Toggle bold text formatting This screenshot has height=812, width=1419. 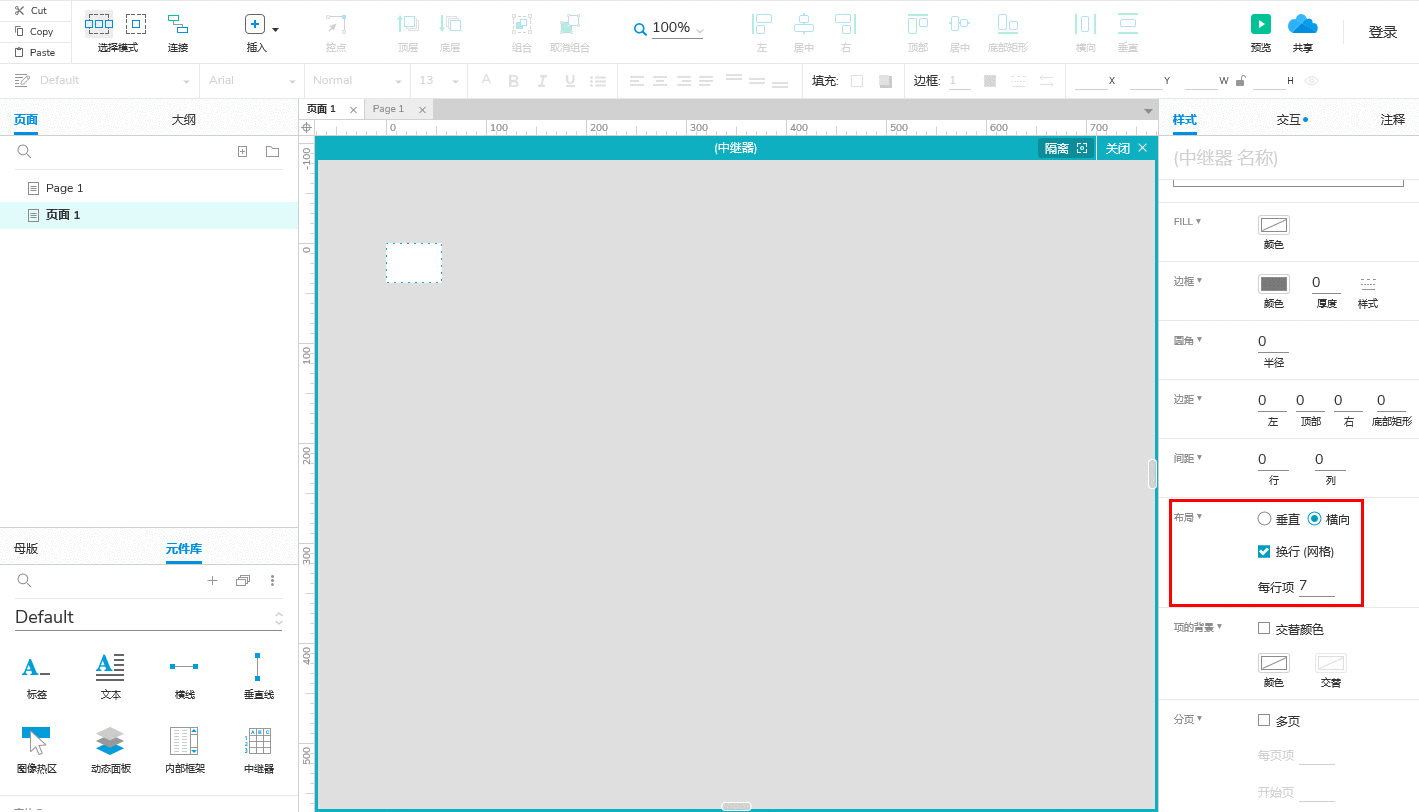pos(514,81)
